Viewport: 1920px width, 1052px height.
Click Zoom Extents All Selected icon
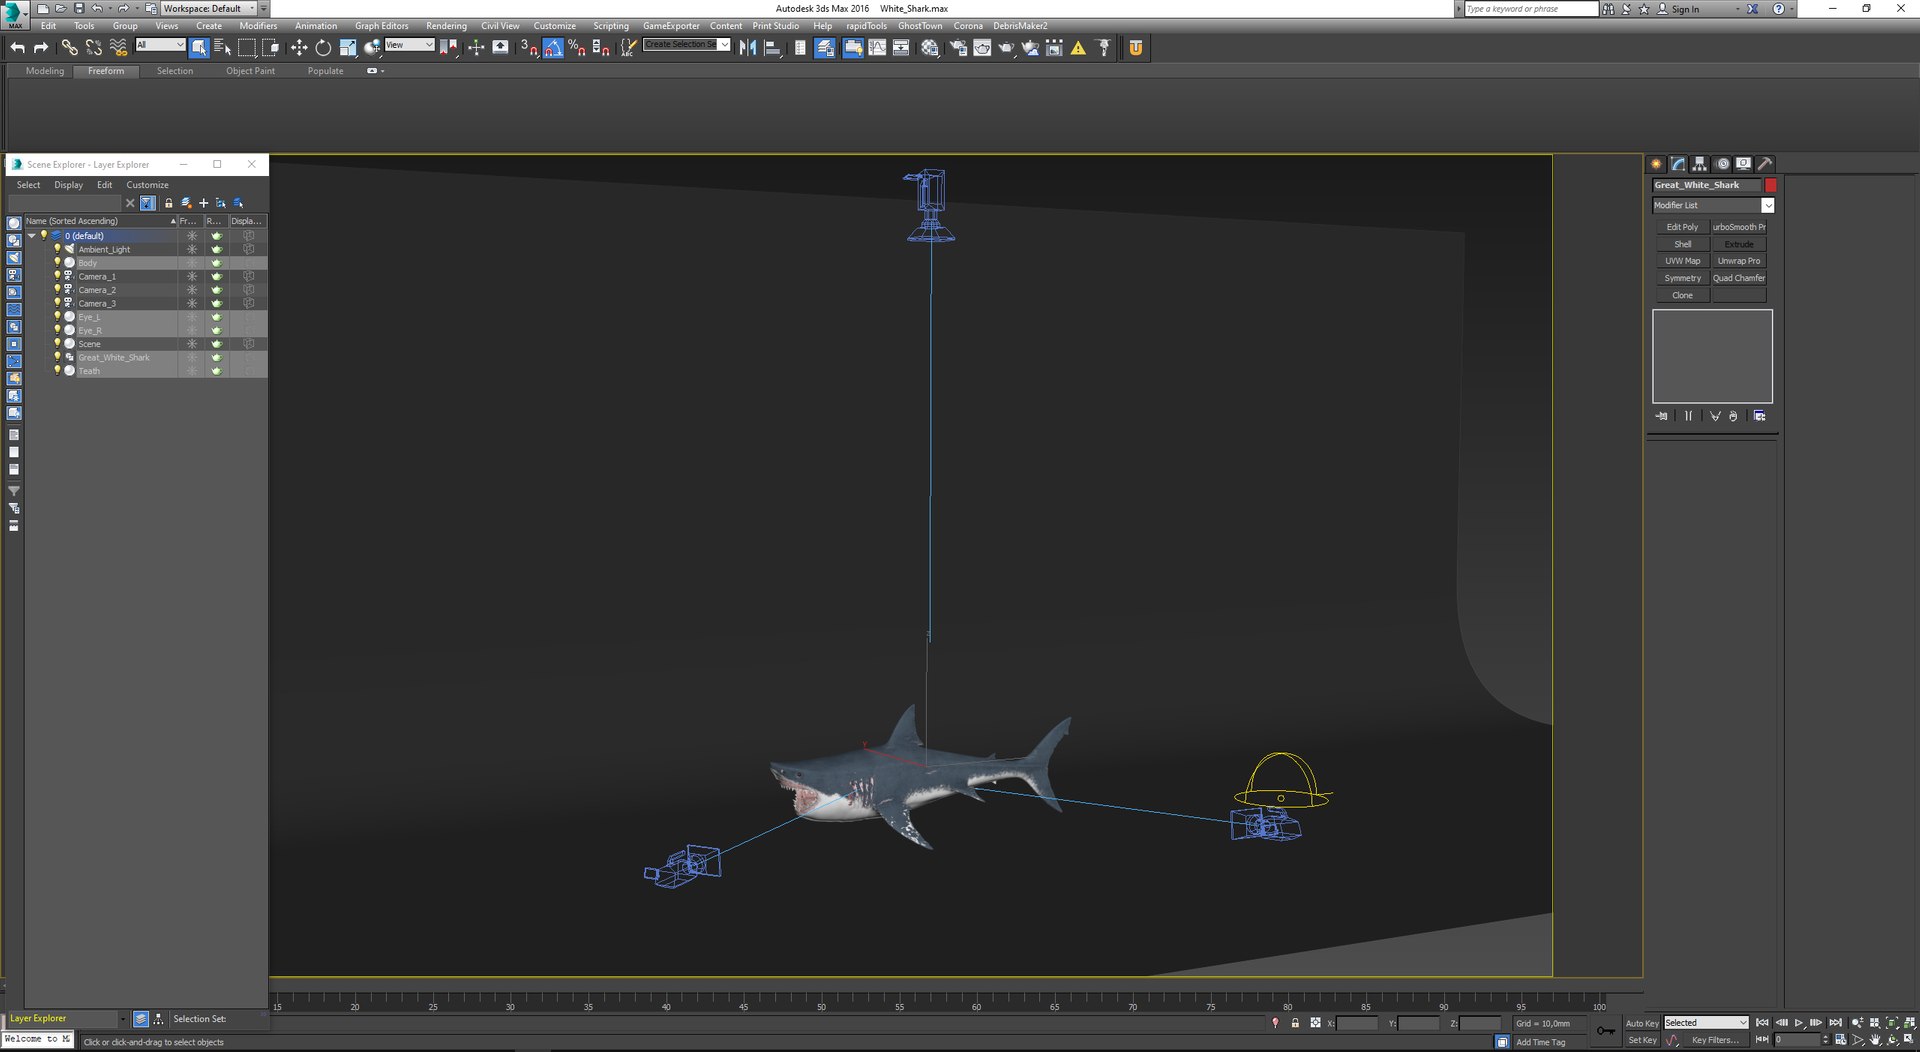1909,1023
